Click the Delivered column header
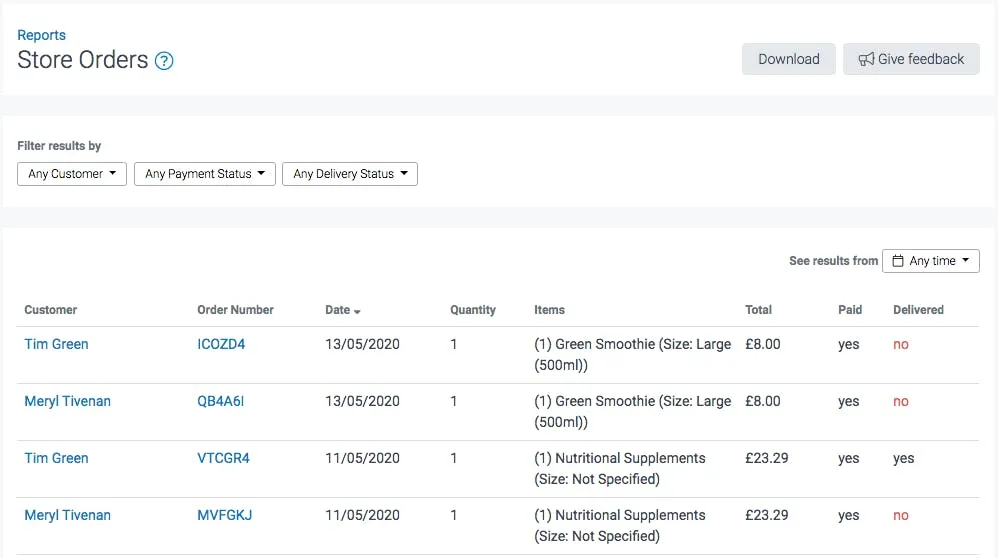This screenshot has width=998, height=558. (x=918, y=310)
